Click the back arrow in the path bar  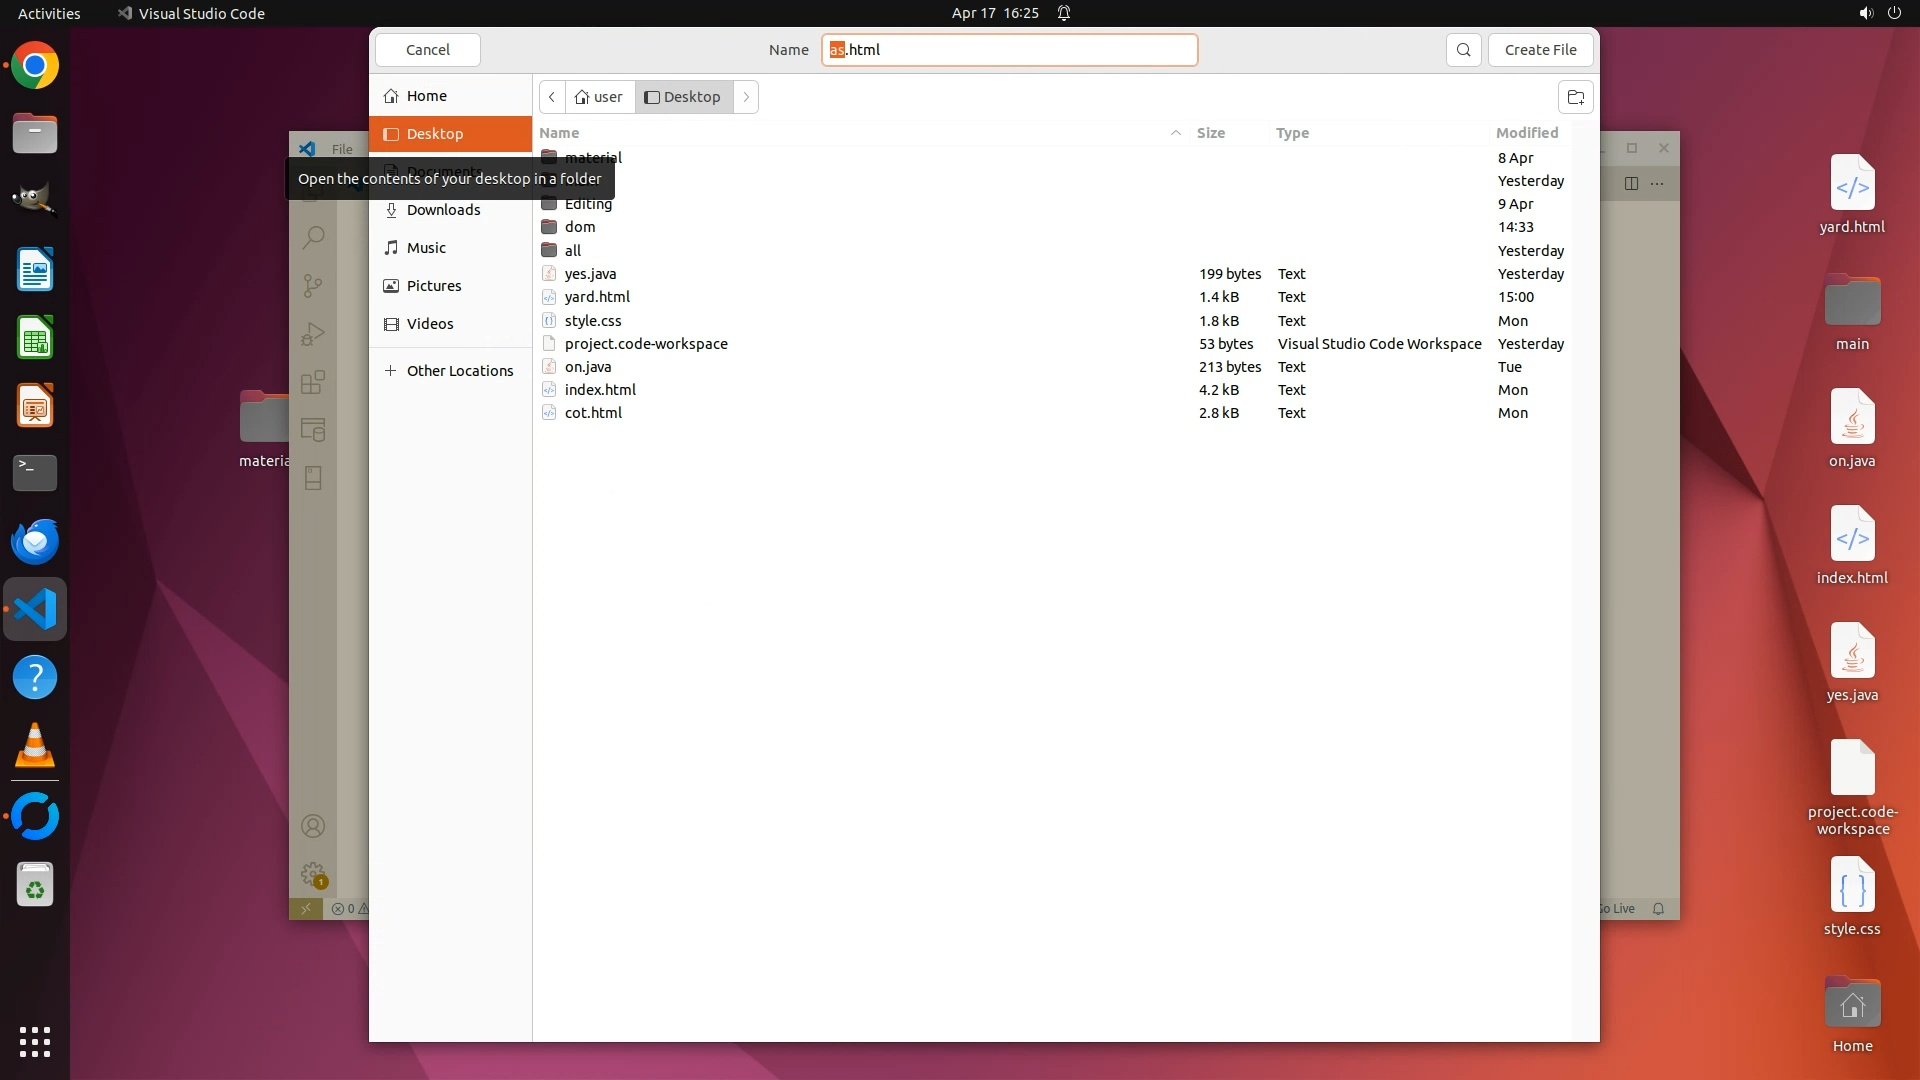click(552, 97)
